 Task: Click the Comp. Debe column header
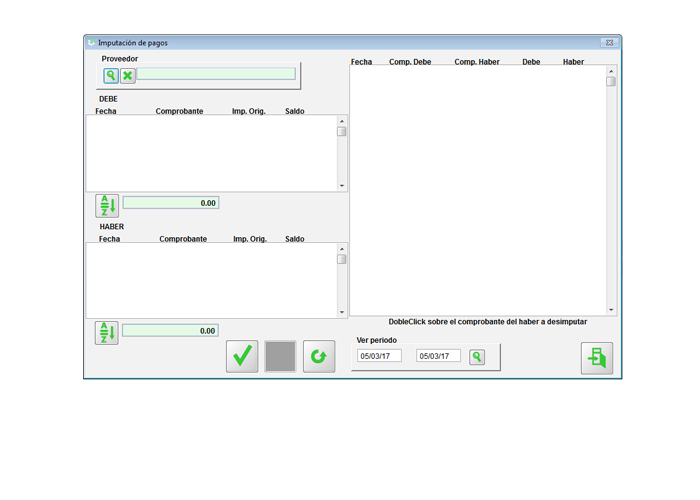click(410, 62)
